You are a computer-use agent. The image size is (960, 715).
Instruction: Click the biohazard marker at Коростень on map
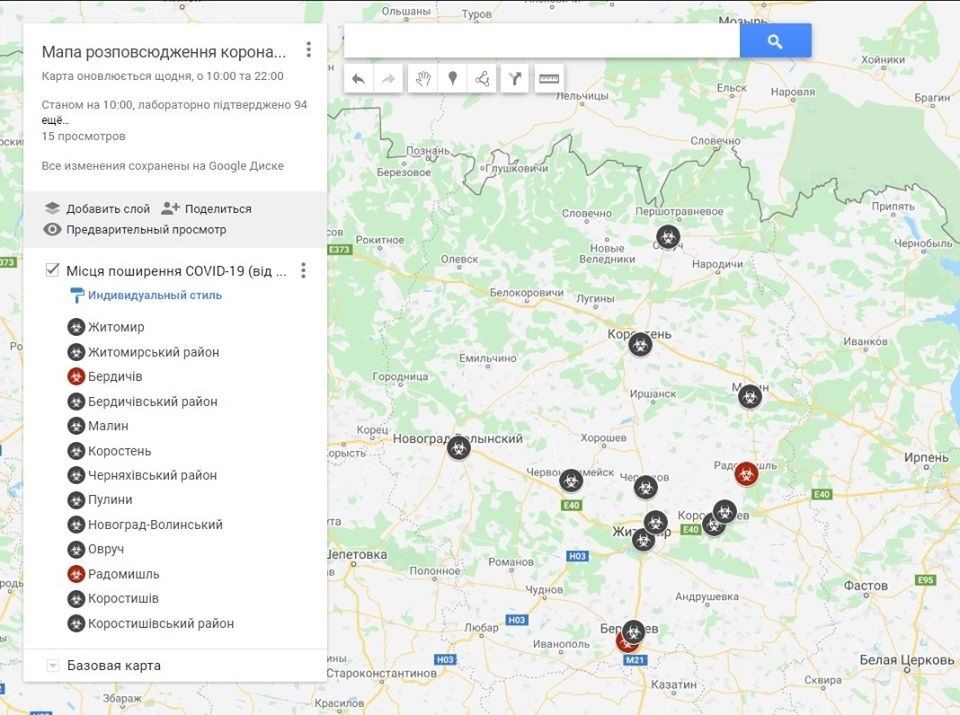640,345
